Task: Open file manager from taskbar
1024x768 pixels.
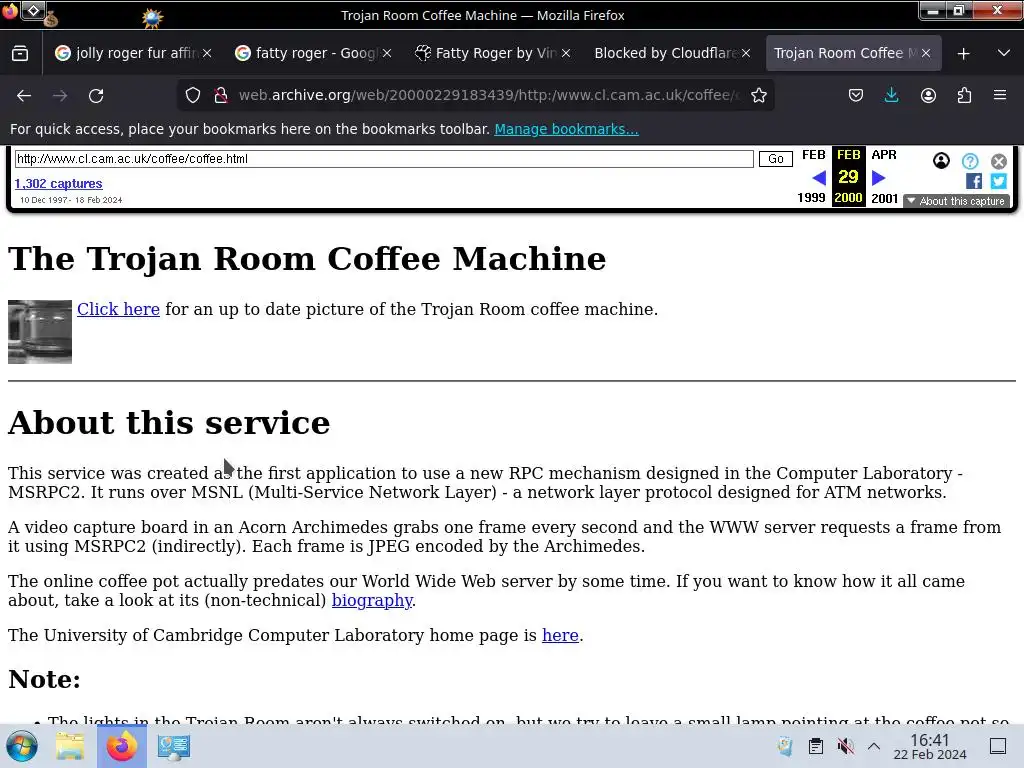Action: (x=69, y=746)
